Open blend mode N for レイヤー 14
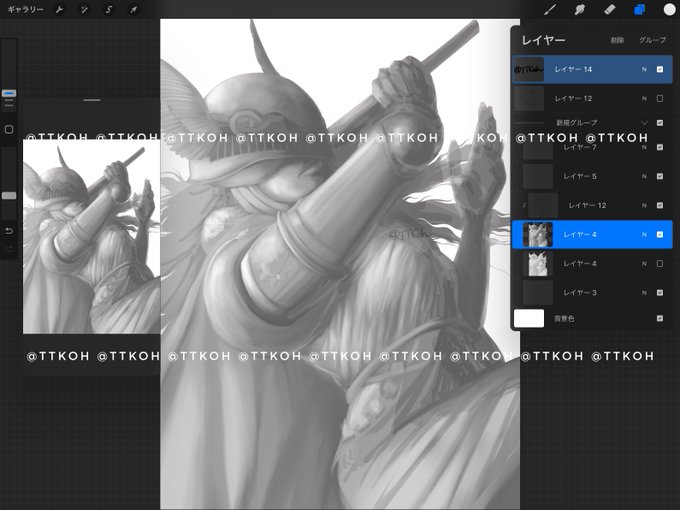The width and height of the screenshot is (680, 510). [x=644, y=69]
